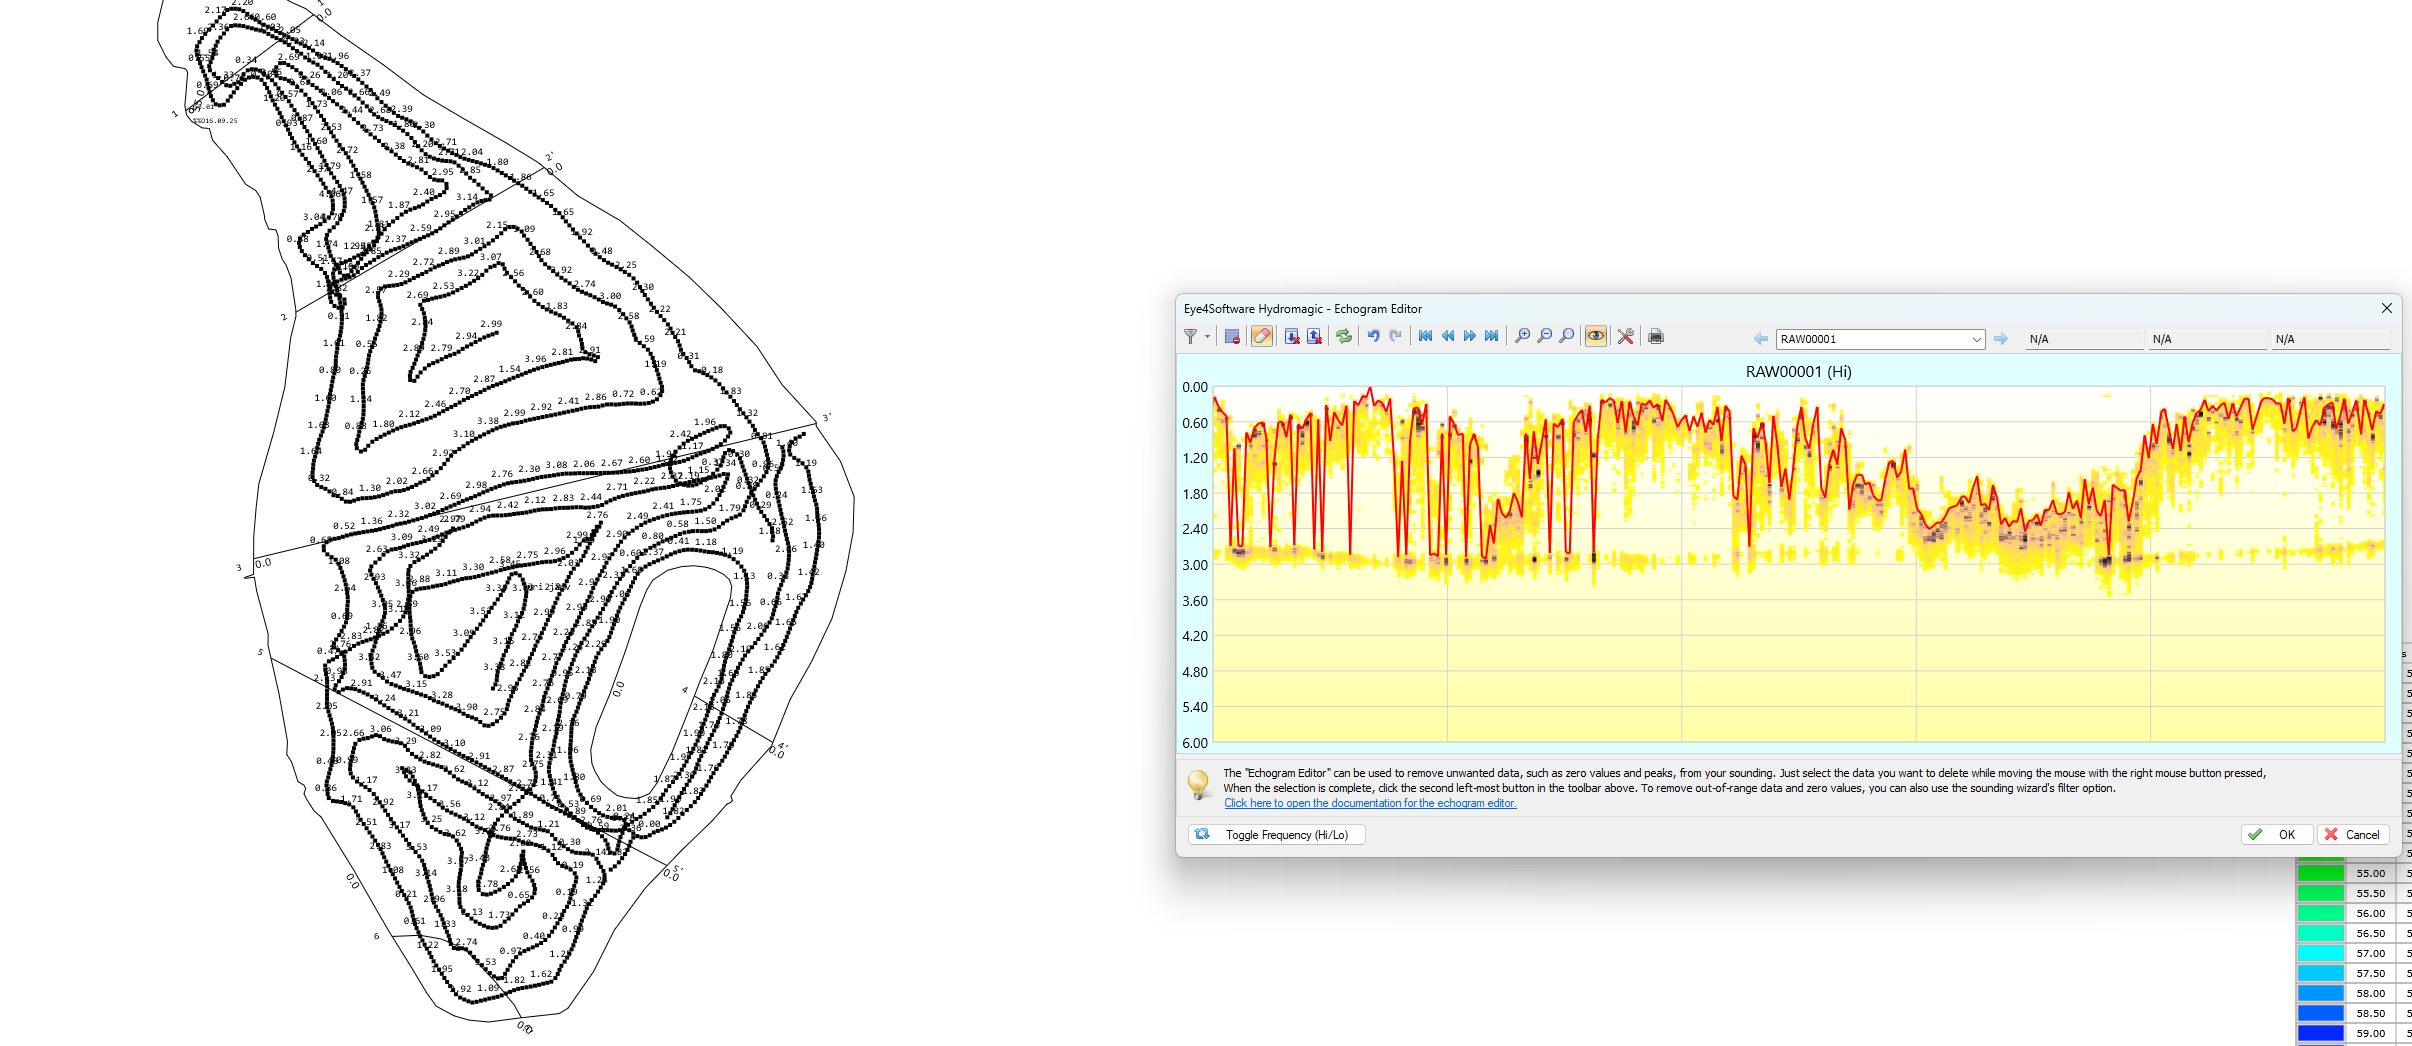Select the 57.00 cyan color swatch
The width and height of the screenshot is (2412, 1046).
[2320, 954]
